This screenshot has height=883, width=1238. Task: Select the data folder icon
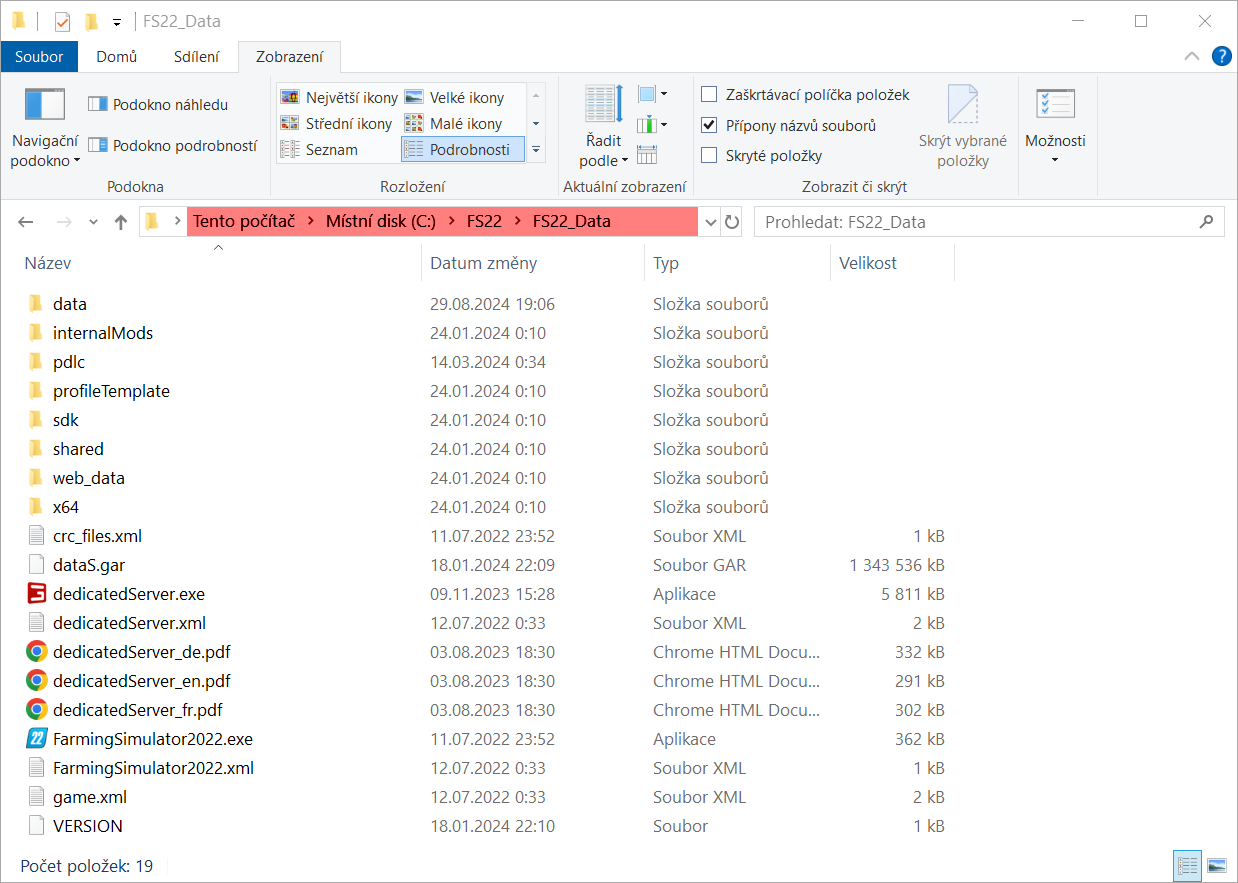click(x=37, y=304)
